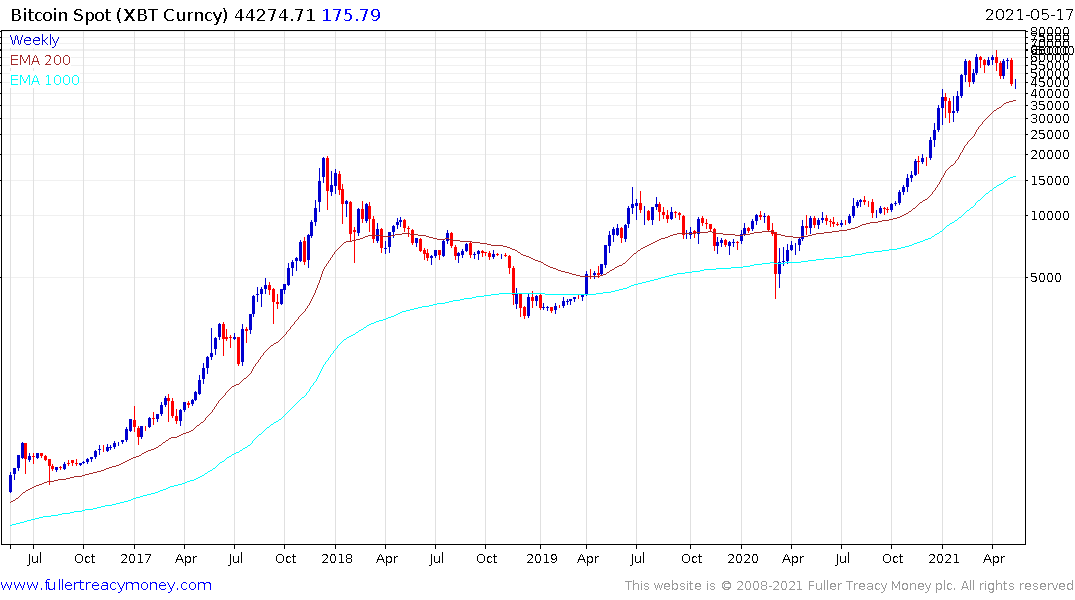Click the 2021 year label on time axis

[x=943, y=558]
